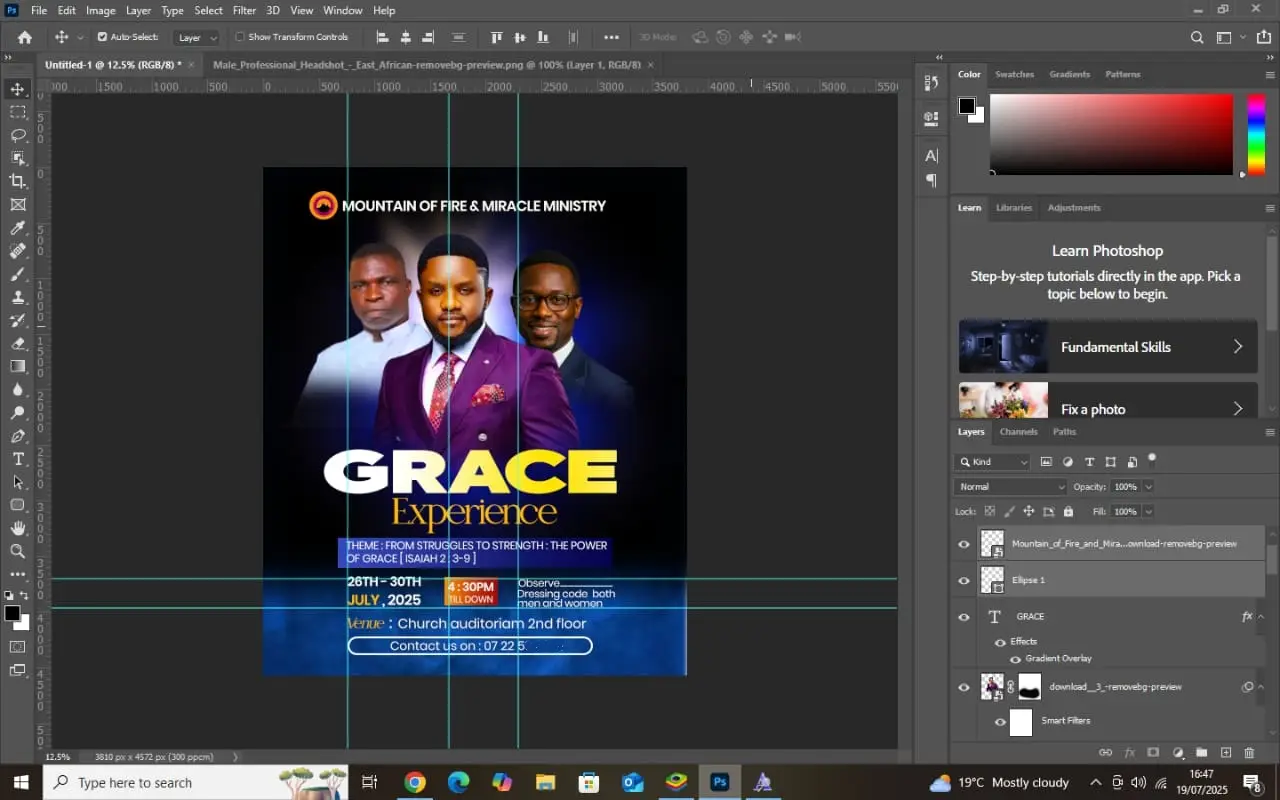This screenshot has width=1280, height=800.
Task: Select the Dodge tool
Action: 18,413
